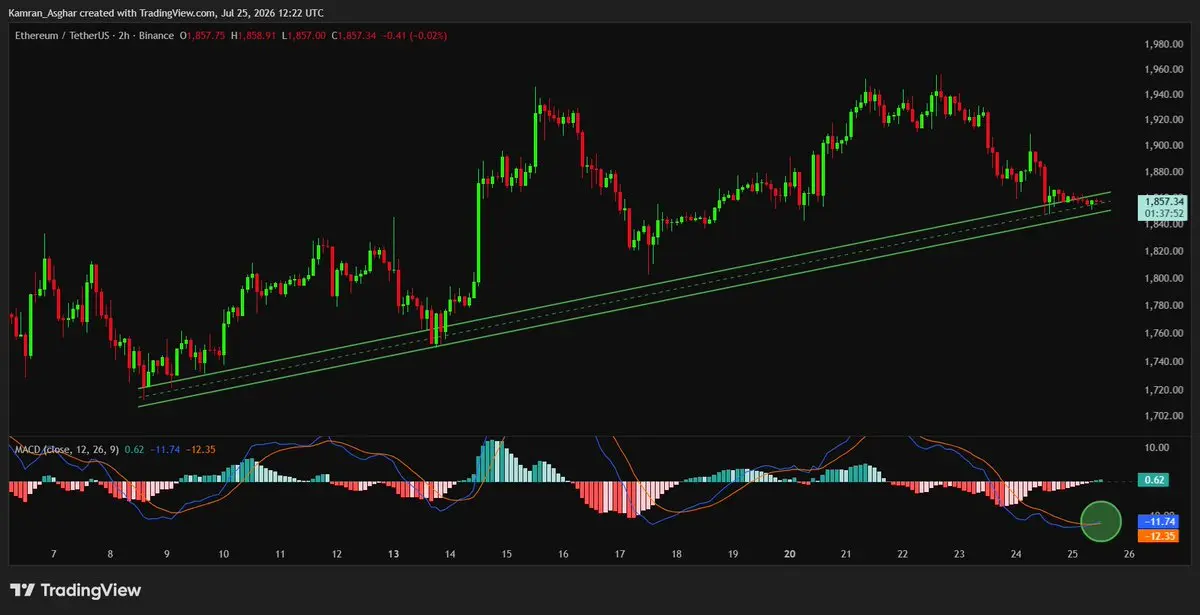Click date label 18 on time axis
The width and height of the screenshot is (1200, 615).
(677, 554)
